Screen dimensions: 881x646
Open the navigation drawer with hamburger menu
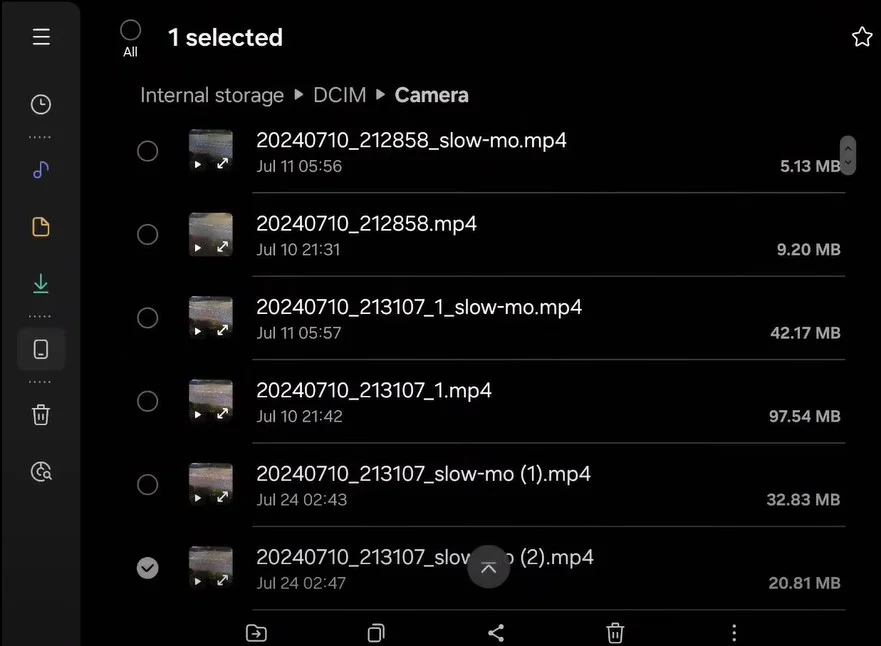(x=40, y=36)
